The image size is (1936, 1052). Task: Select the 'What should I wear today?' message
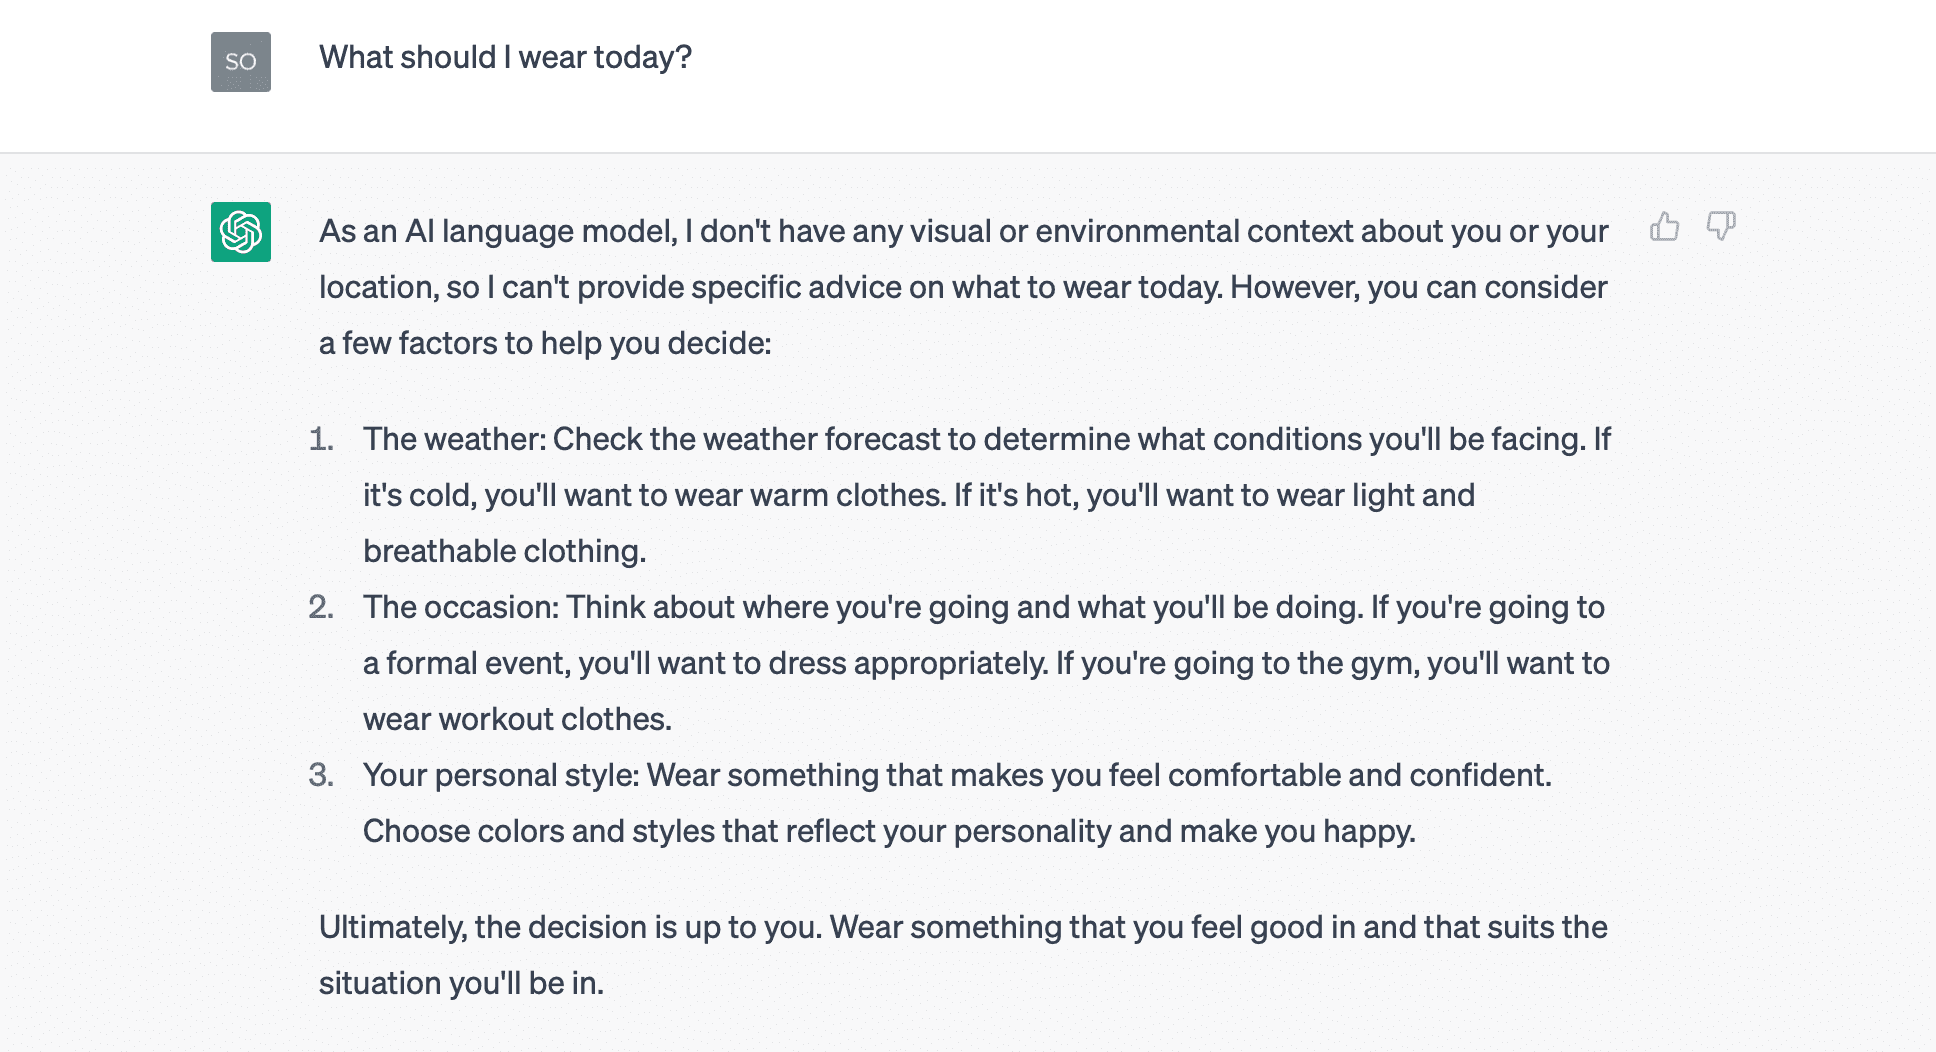505,58
